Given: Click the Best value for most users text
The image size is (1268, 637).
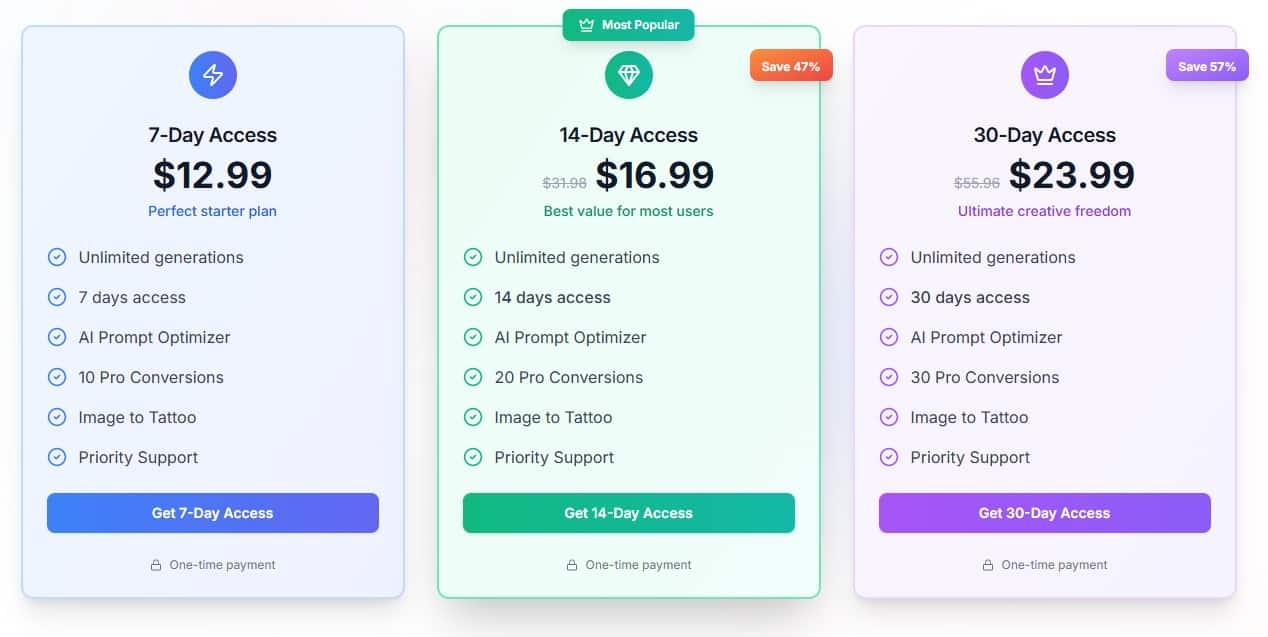Looking at the screenshot, I should tap(628, 211).
